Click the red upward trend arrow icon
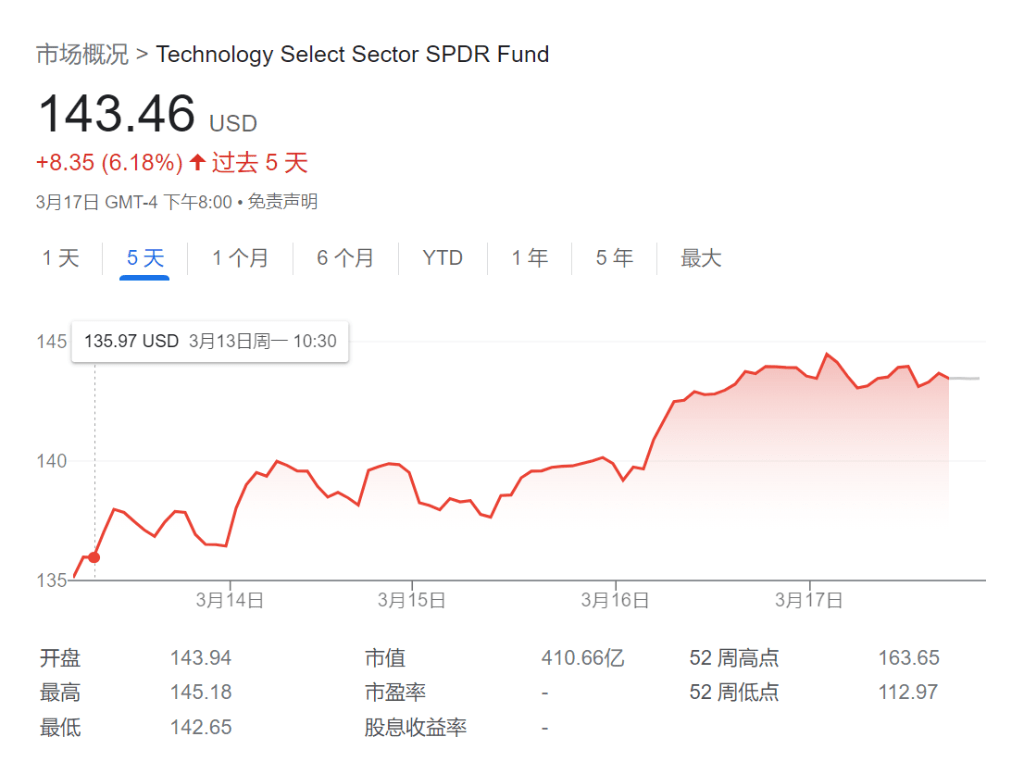The height and width of the screenshot is (761, 1024). tap(198, 162)
